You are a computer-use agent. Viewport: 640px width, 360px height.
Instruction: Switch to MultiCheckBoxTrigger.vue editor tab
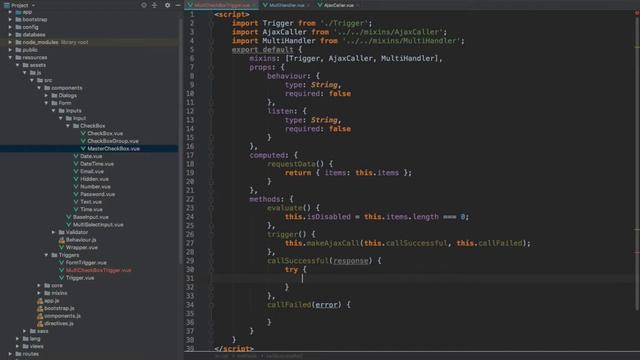click(x=221, y=5)
